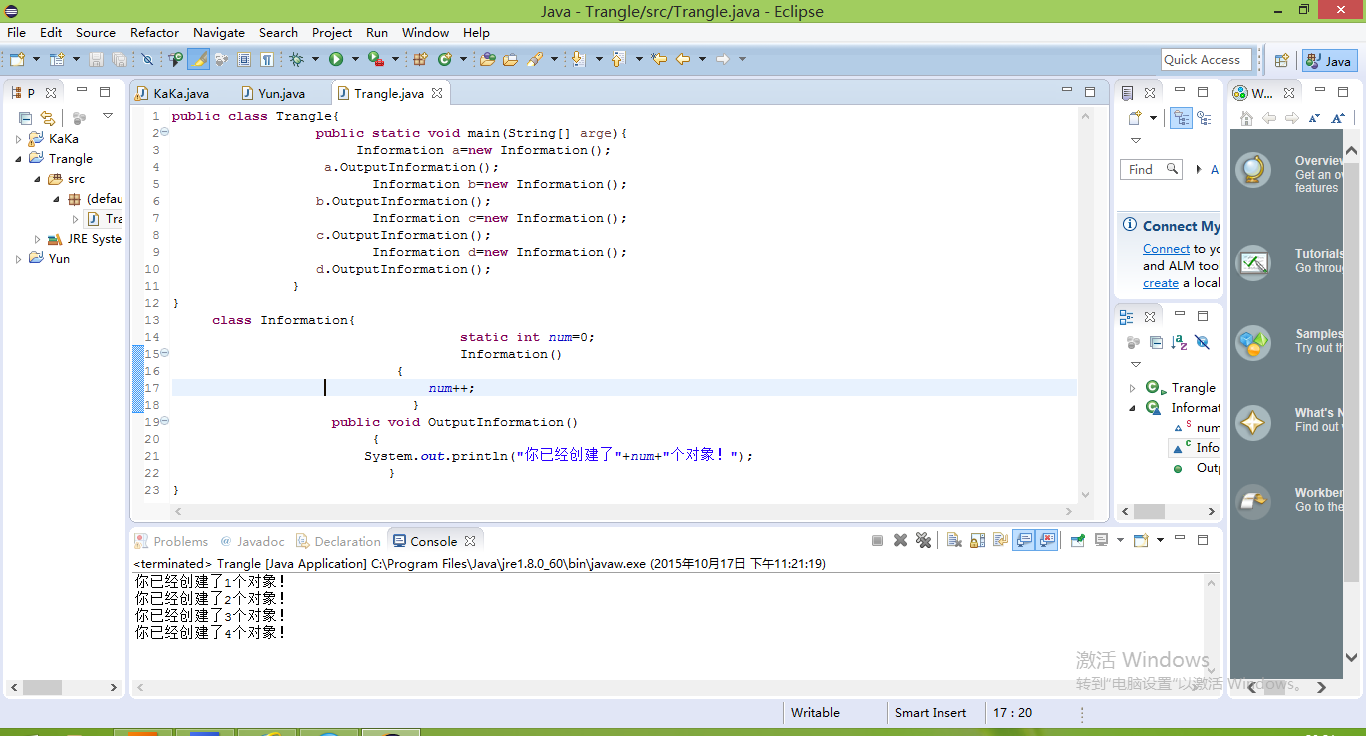Viewport: 1366px width, 736px height.
Task: Click Remove All Terminated Launches icon
Action: point(923,541)
